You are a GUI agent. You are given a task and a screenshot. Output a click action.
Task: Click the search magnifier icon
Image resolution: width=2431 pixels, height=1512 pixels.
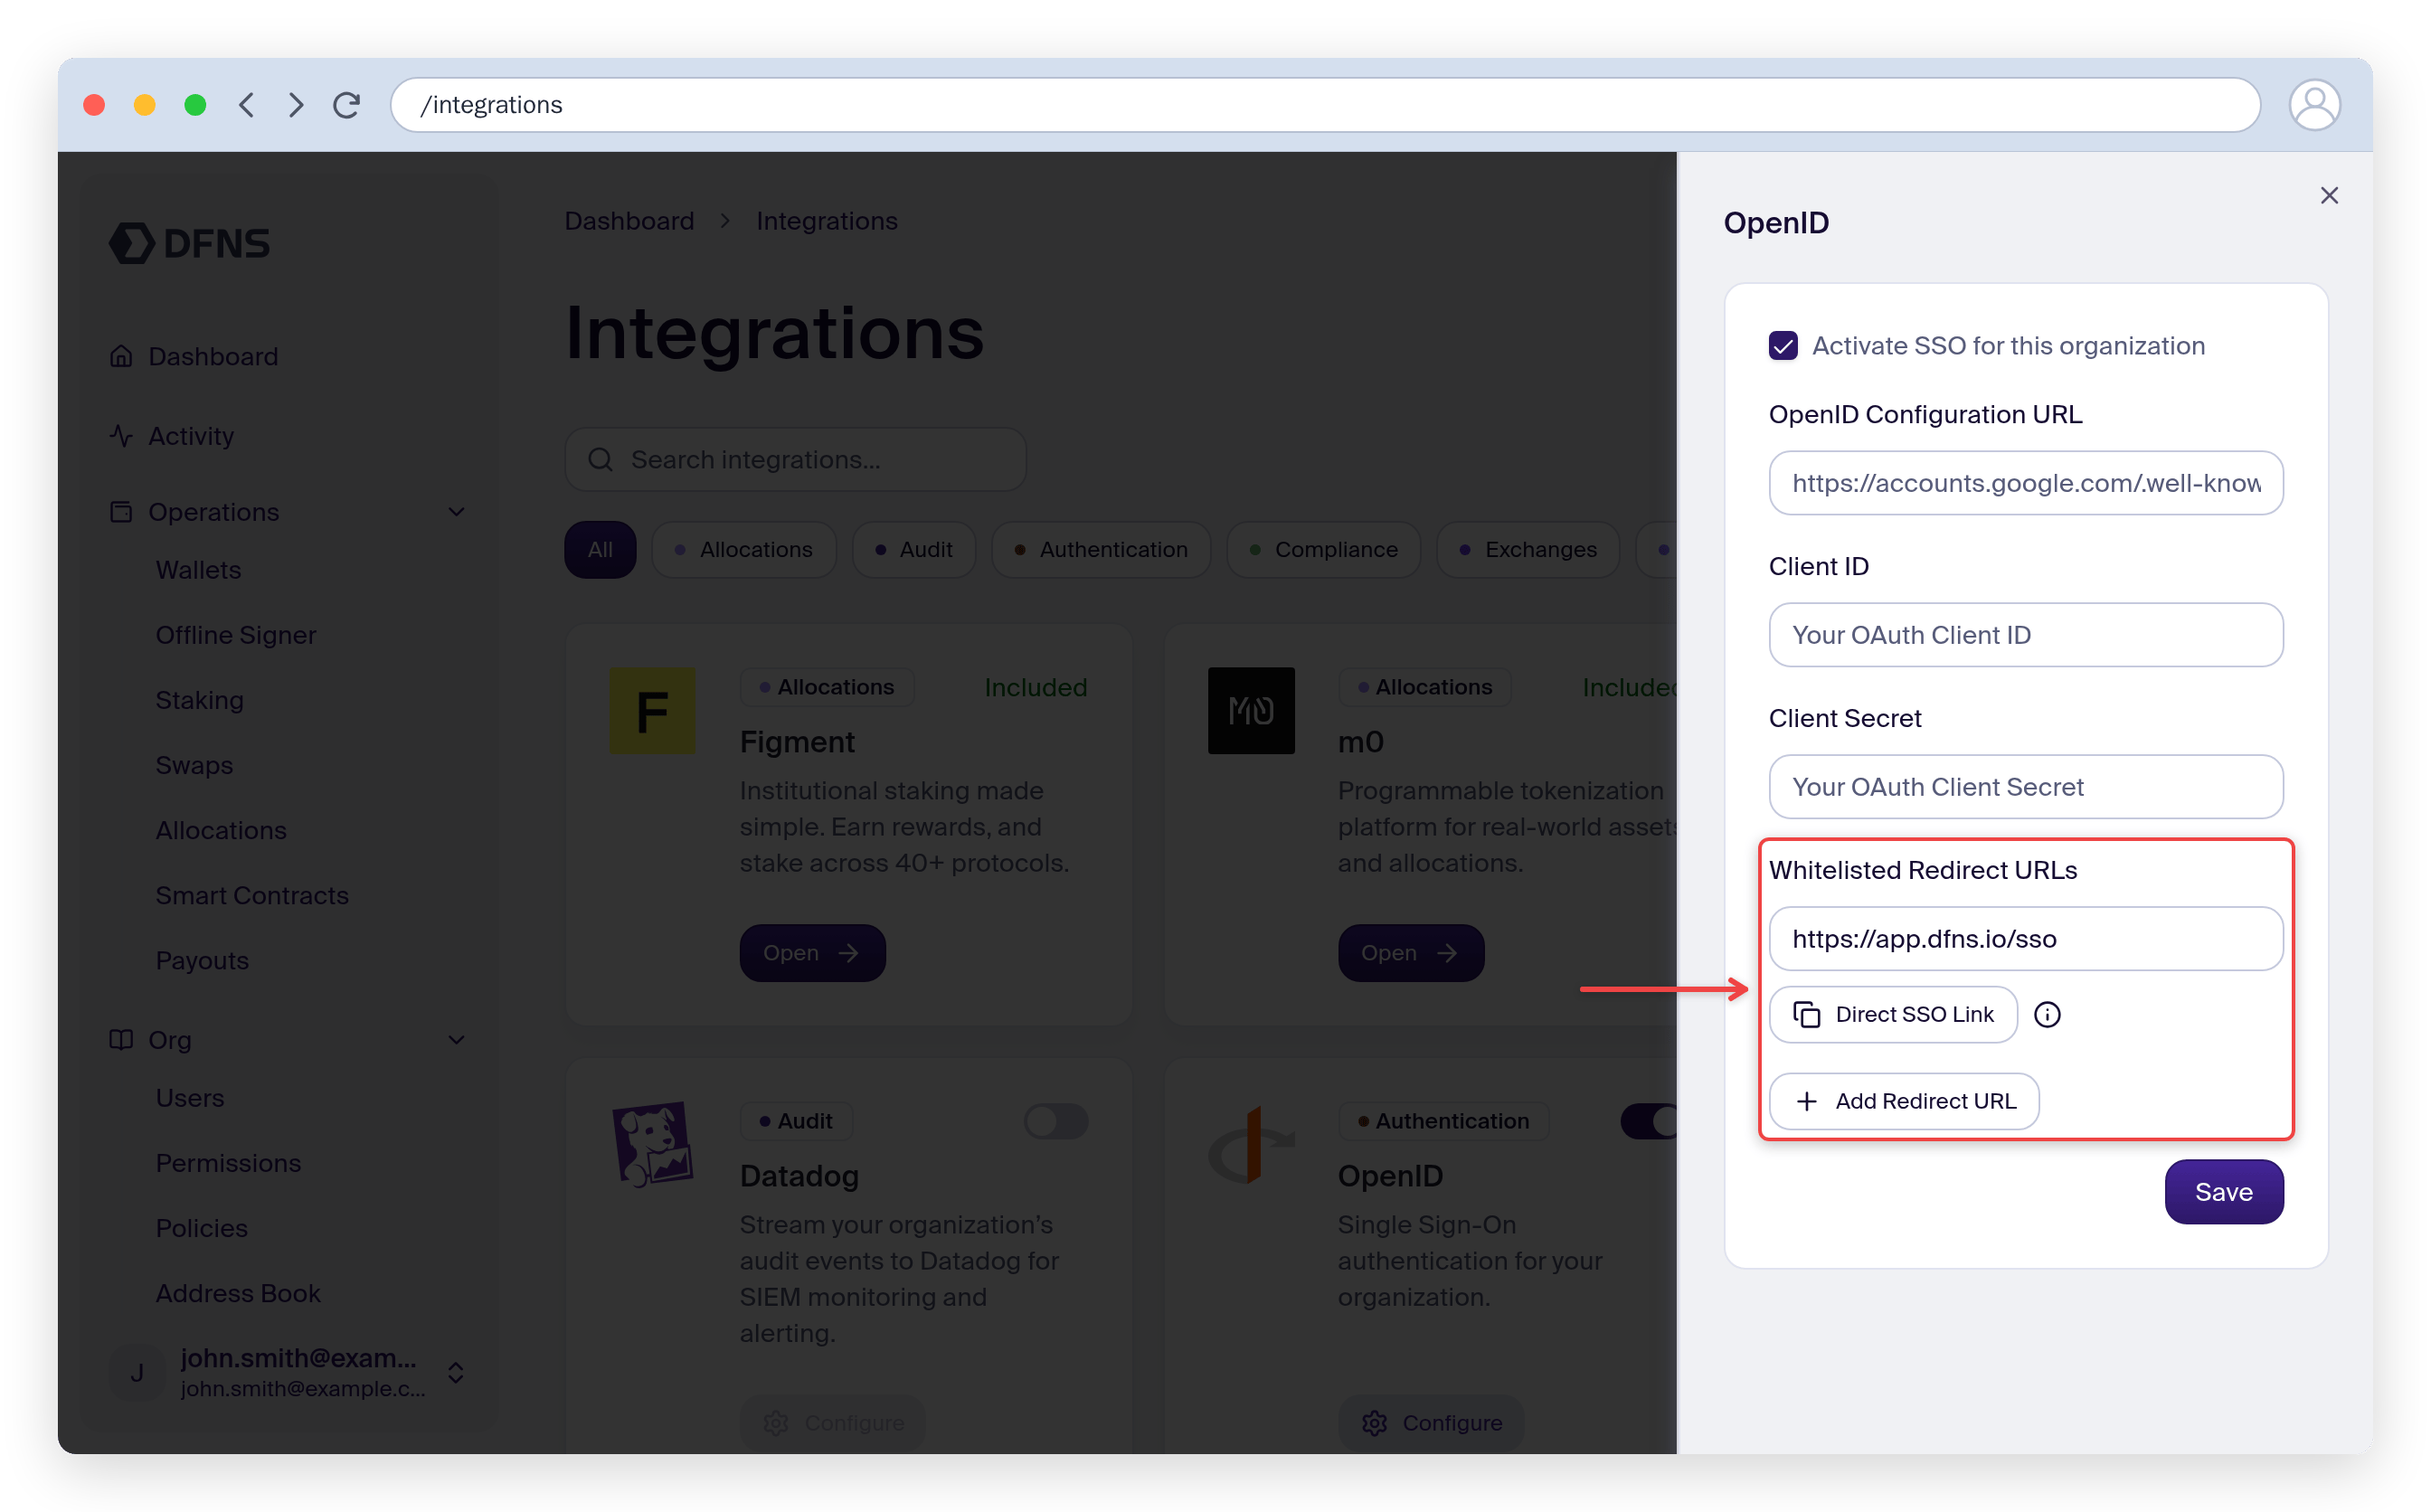tap(600, 459)
